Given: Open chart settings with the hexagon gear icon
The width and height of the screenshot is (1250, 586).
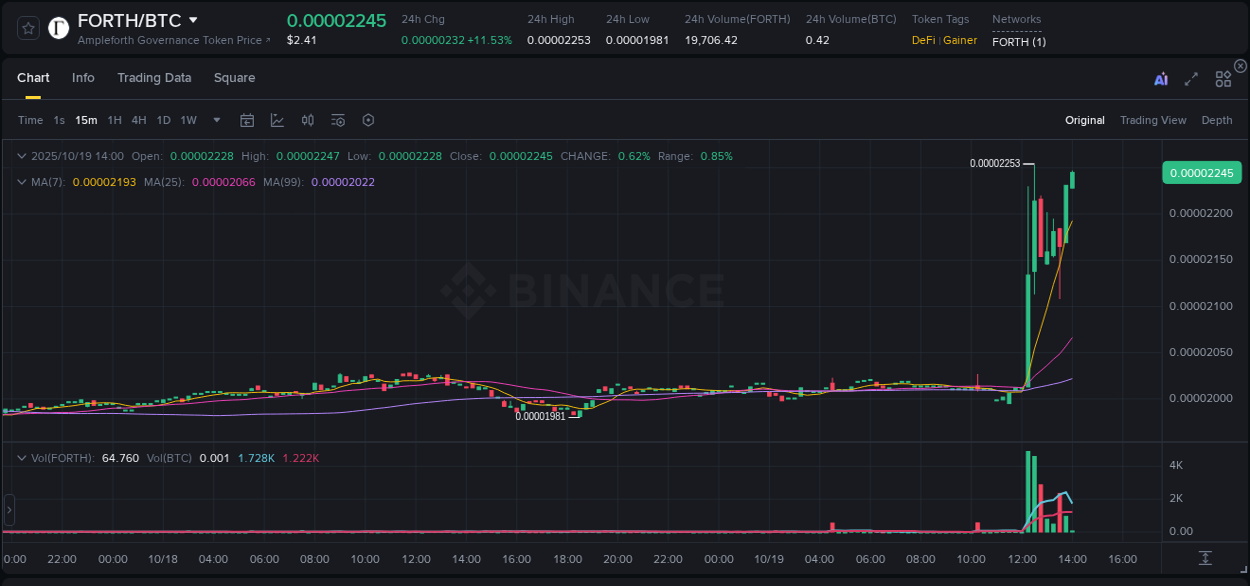Looking at the screenshot, I should [x=368, y=120].
